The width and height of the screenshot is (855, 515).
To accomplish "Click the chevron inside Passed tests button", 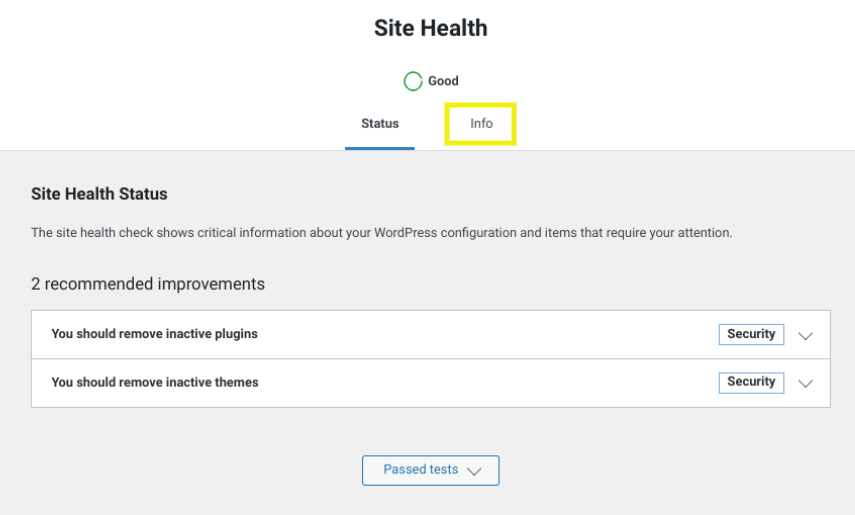I will (x=474, y=471).
